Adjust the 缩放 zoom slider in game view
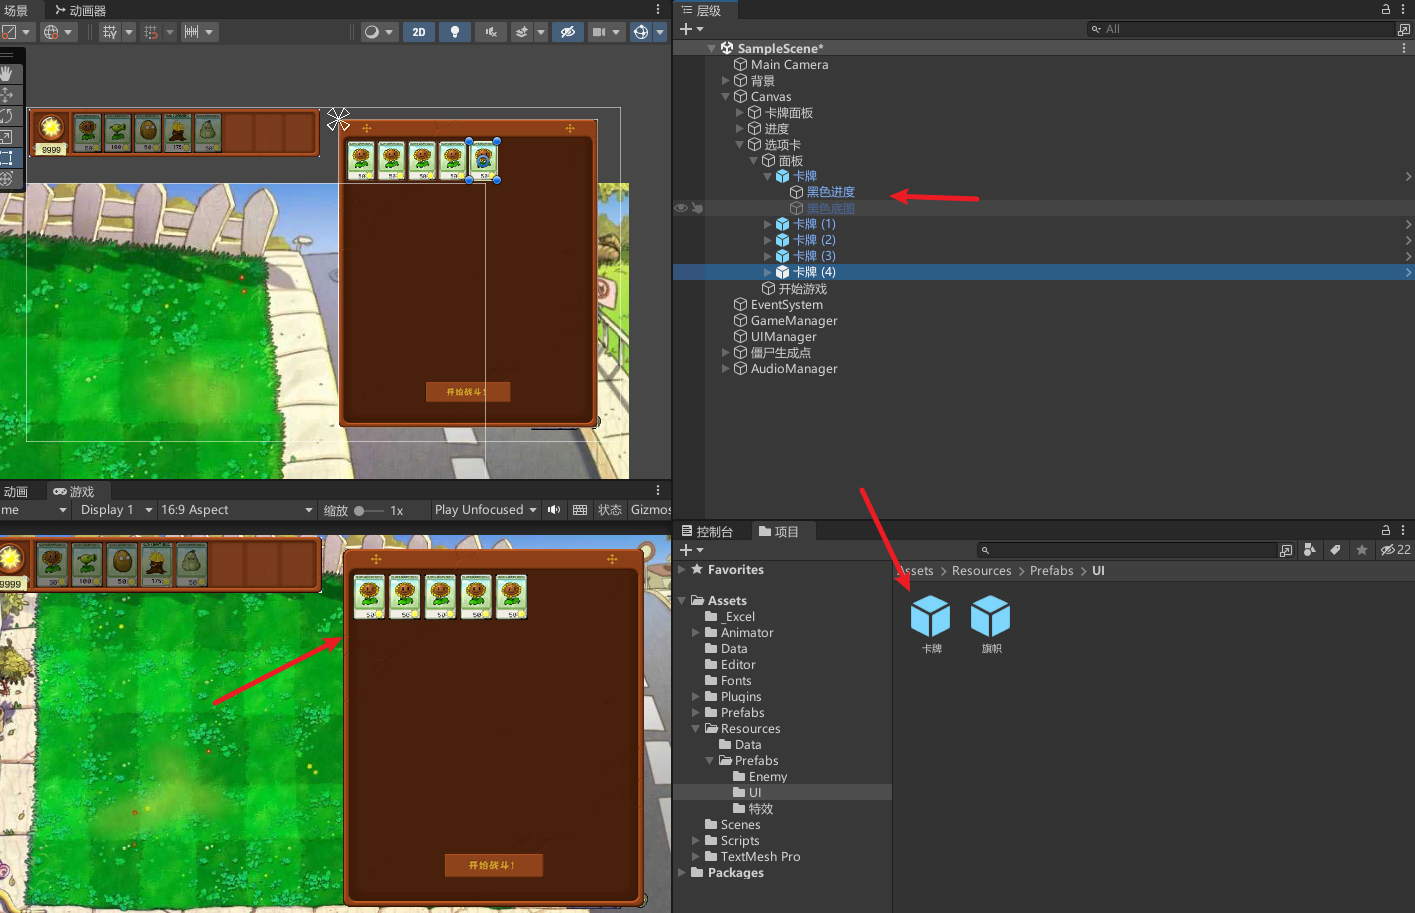The height and width of the screenshot is (913, 1415). [368, 510]
